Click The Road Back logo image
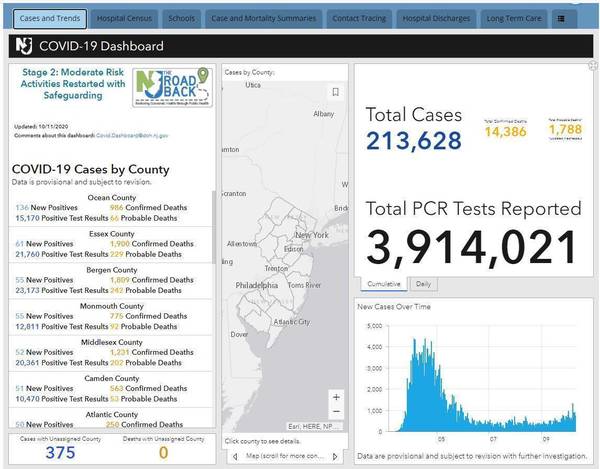600x469 pixels. (x=172, y=87)
